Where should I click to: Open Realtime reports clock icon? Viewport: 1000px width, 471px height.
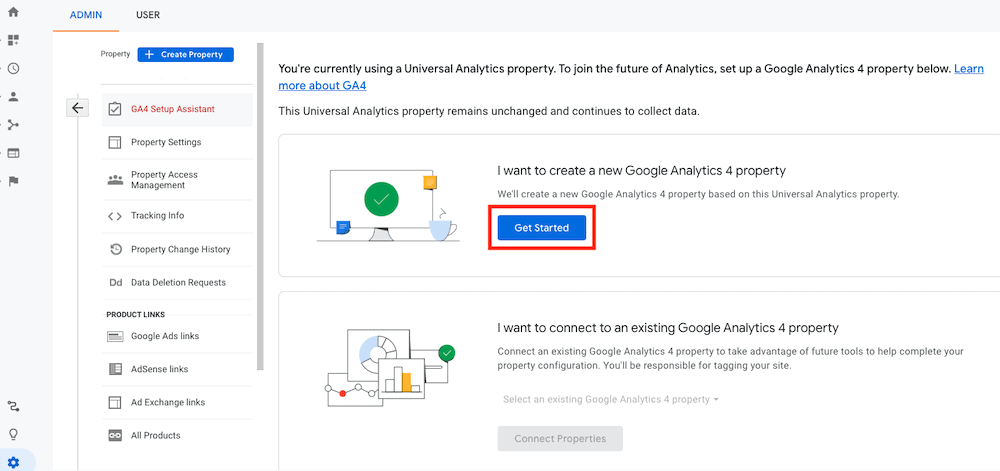tap(13, 69)
